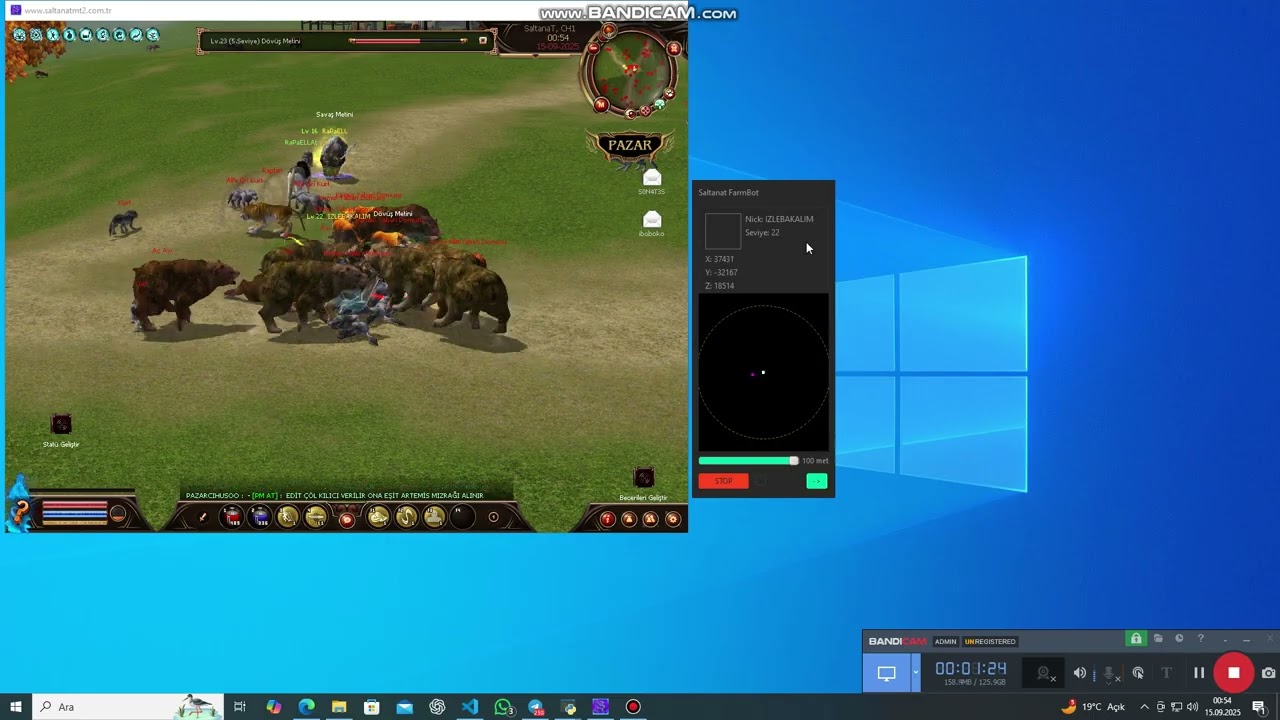The width and height of the screenshot is (1280, 720).
Task: Toggle Bandicam mouse cursor effect
Action: pyautogui.click(x=1138, y=673)
